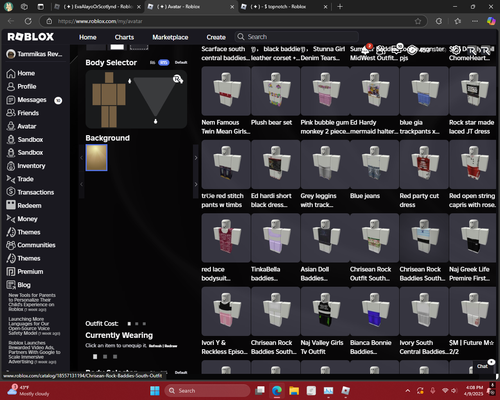Show previous backgrounds with left chevron

tap(81, 158)
